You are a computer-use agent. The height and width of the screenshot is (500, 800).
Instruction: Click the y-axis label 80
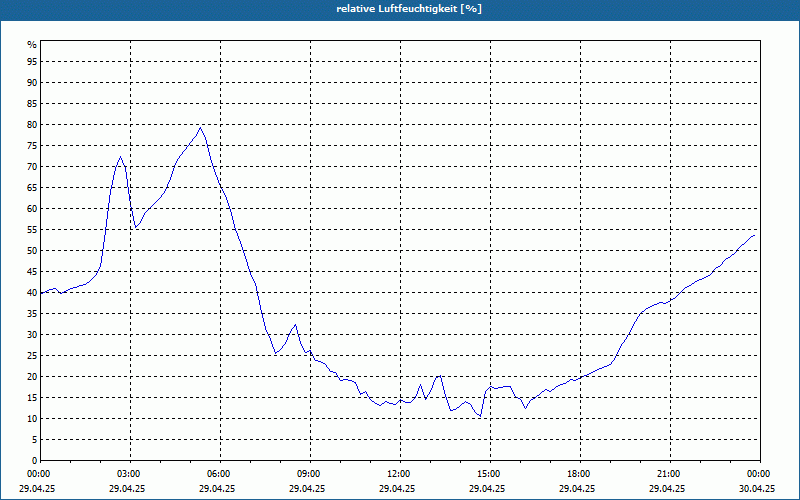click(32, 124)
